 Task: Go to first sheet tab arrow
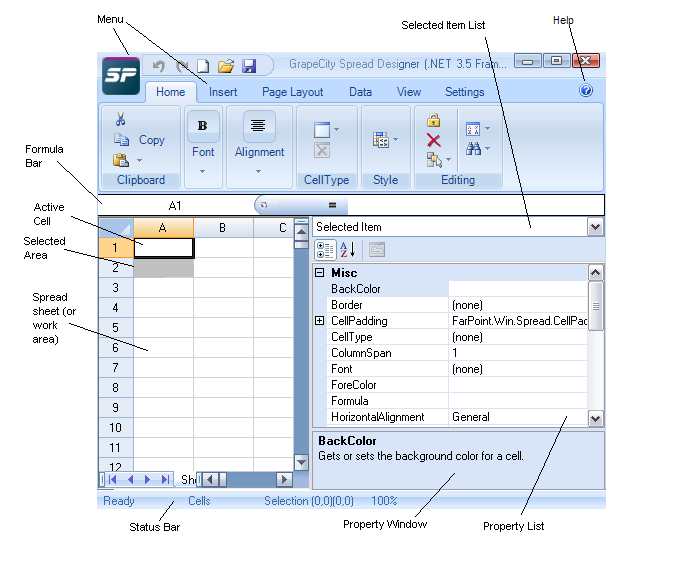coord(113,479)
